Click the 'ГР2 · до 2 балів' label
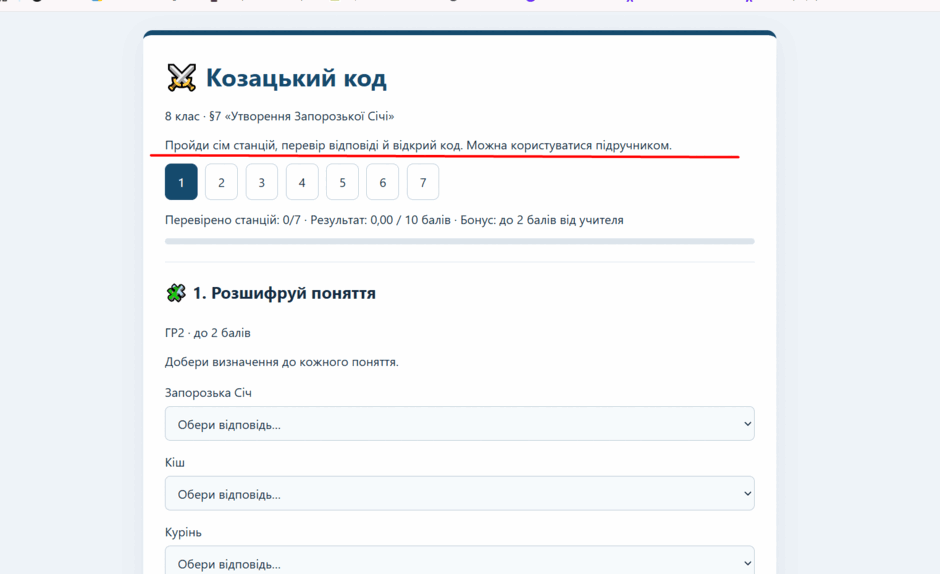This screenshot has width=940, height=574. pyautogui.click(x=207, y=333)
